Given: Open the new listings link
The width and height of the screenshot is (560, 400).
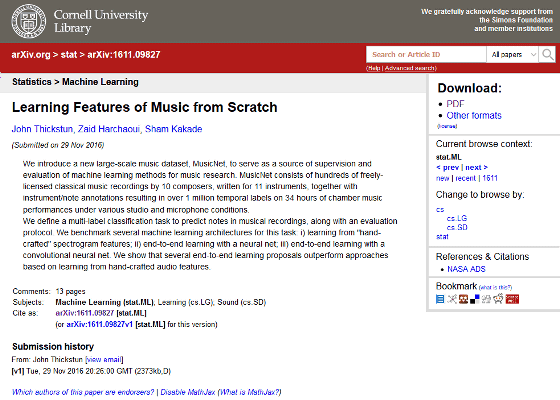Looking at the screenshot, I should pyautogui.click(x=442, y=178).
